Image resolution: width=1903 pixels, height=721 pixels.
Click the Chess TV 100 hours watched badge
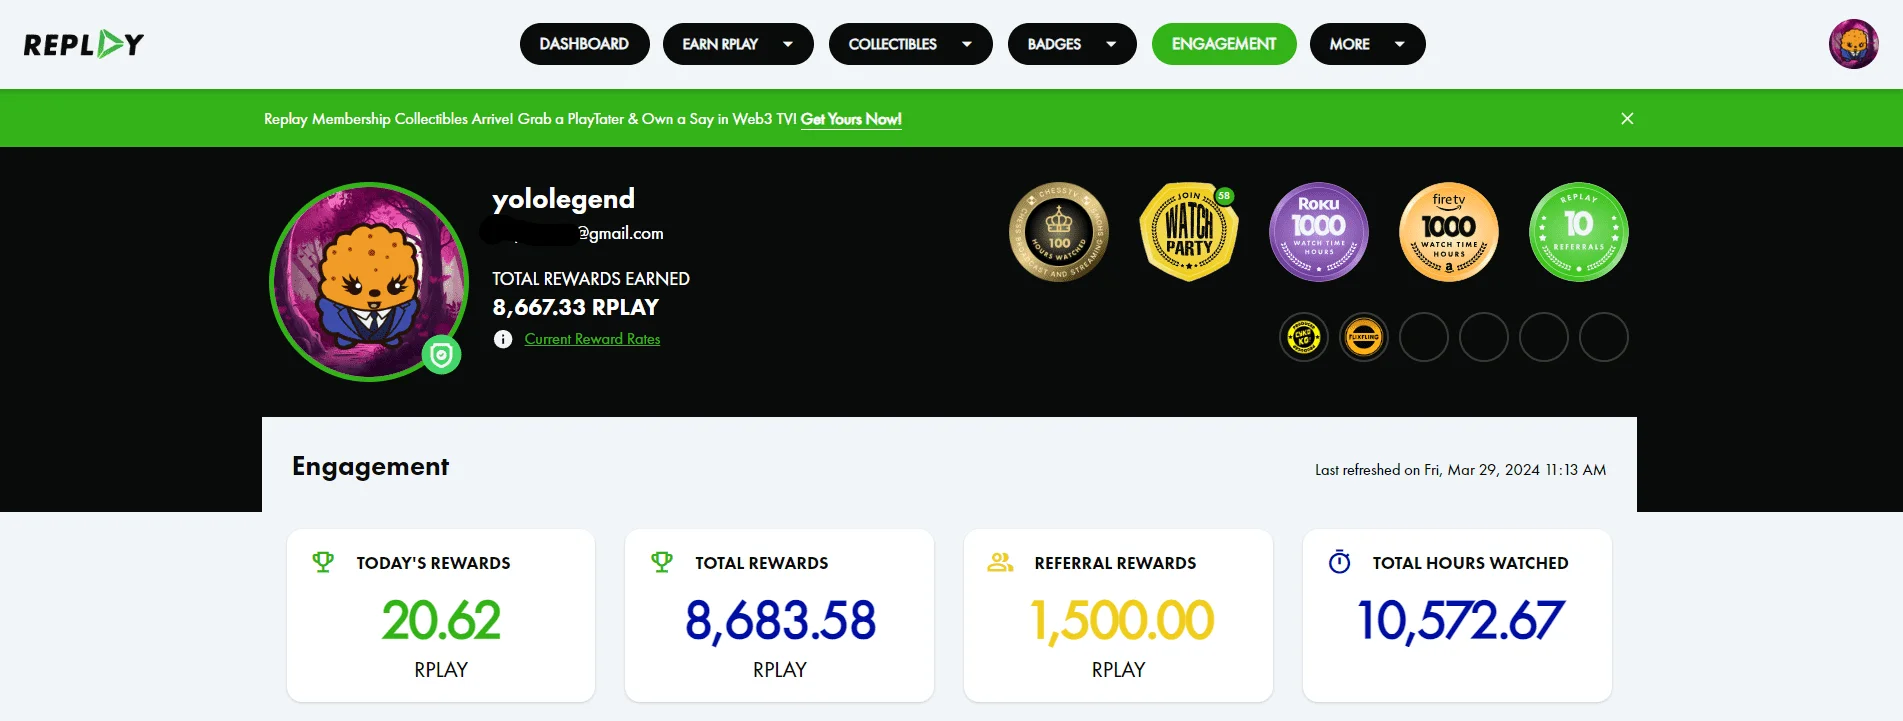tap(1059, 232)
